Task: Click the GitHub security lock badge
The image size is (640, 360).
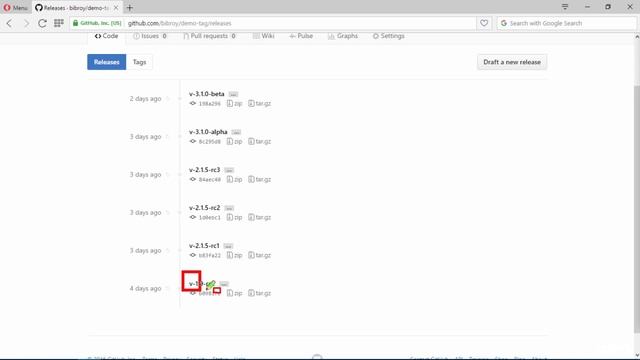Action: coord(97,23)
